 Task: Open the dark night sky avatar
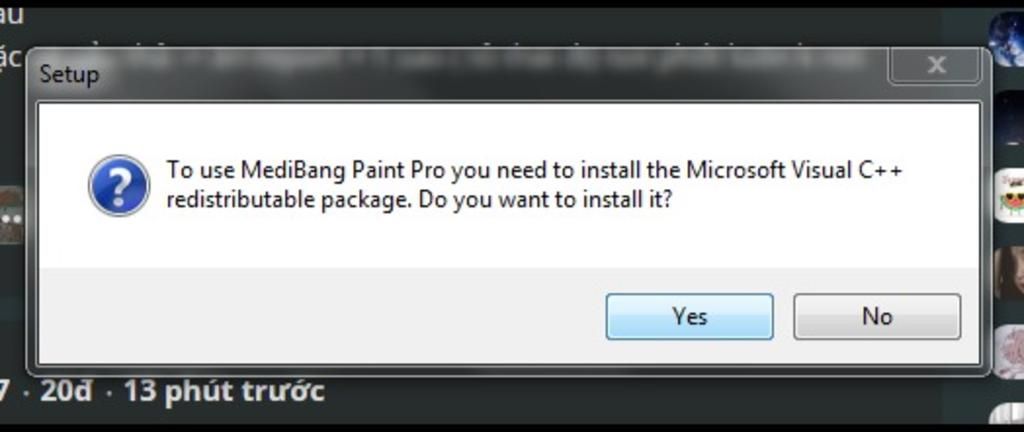(1010, 118)
